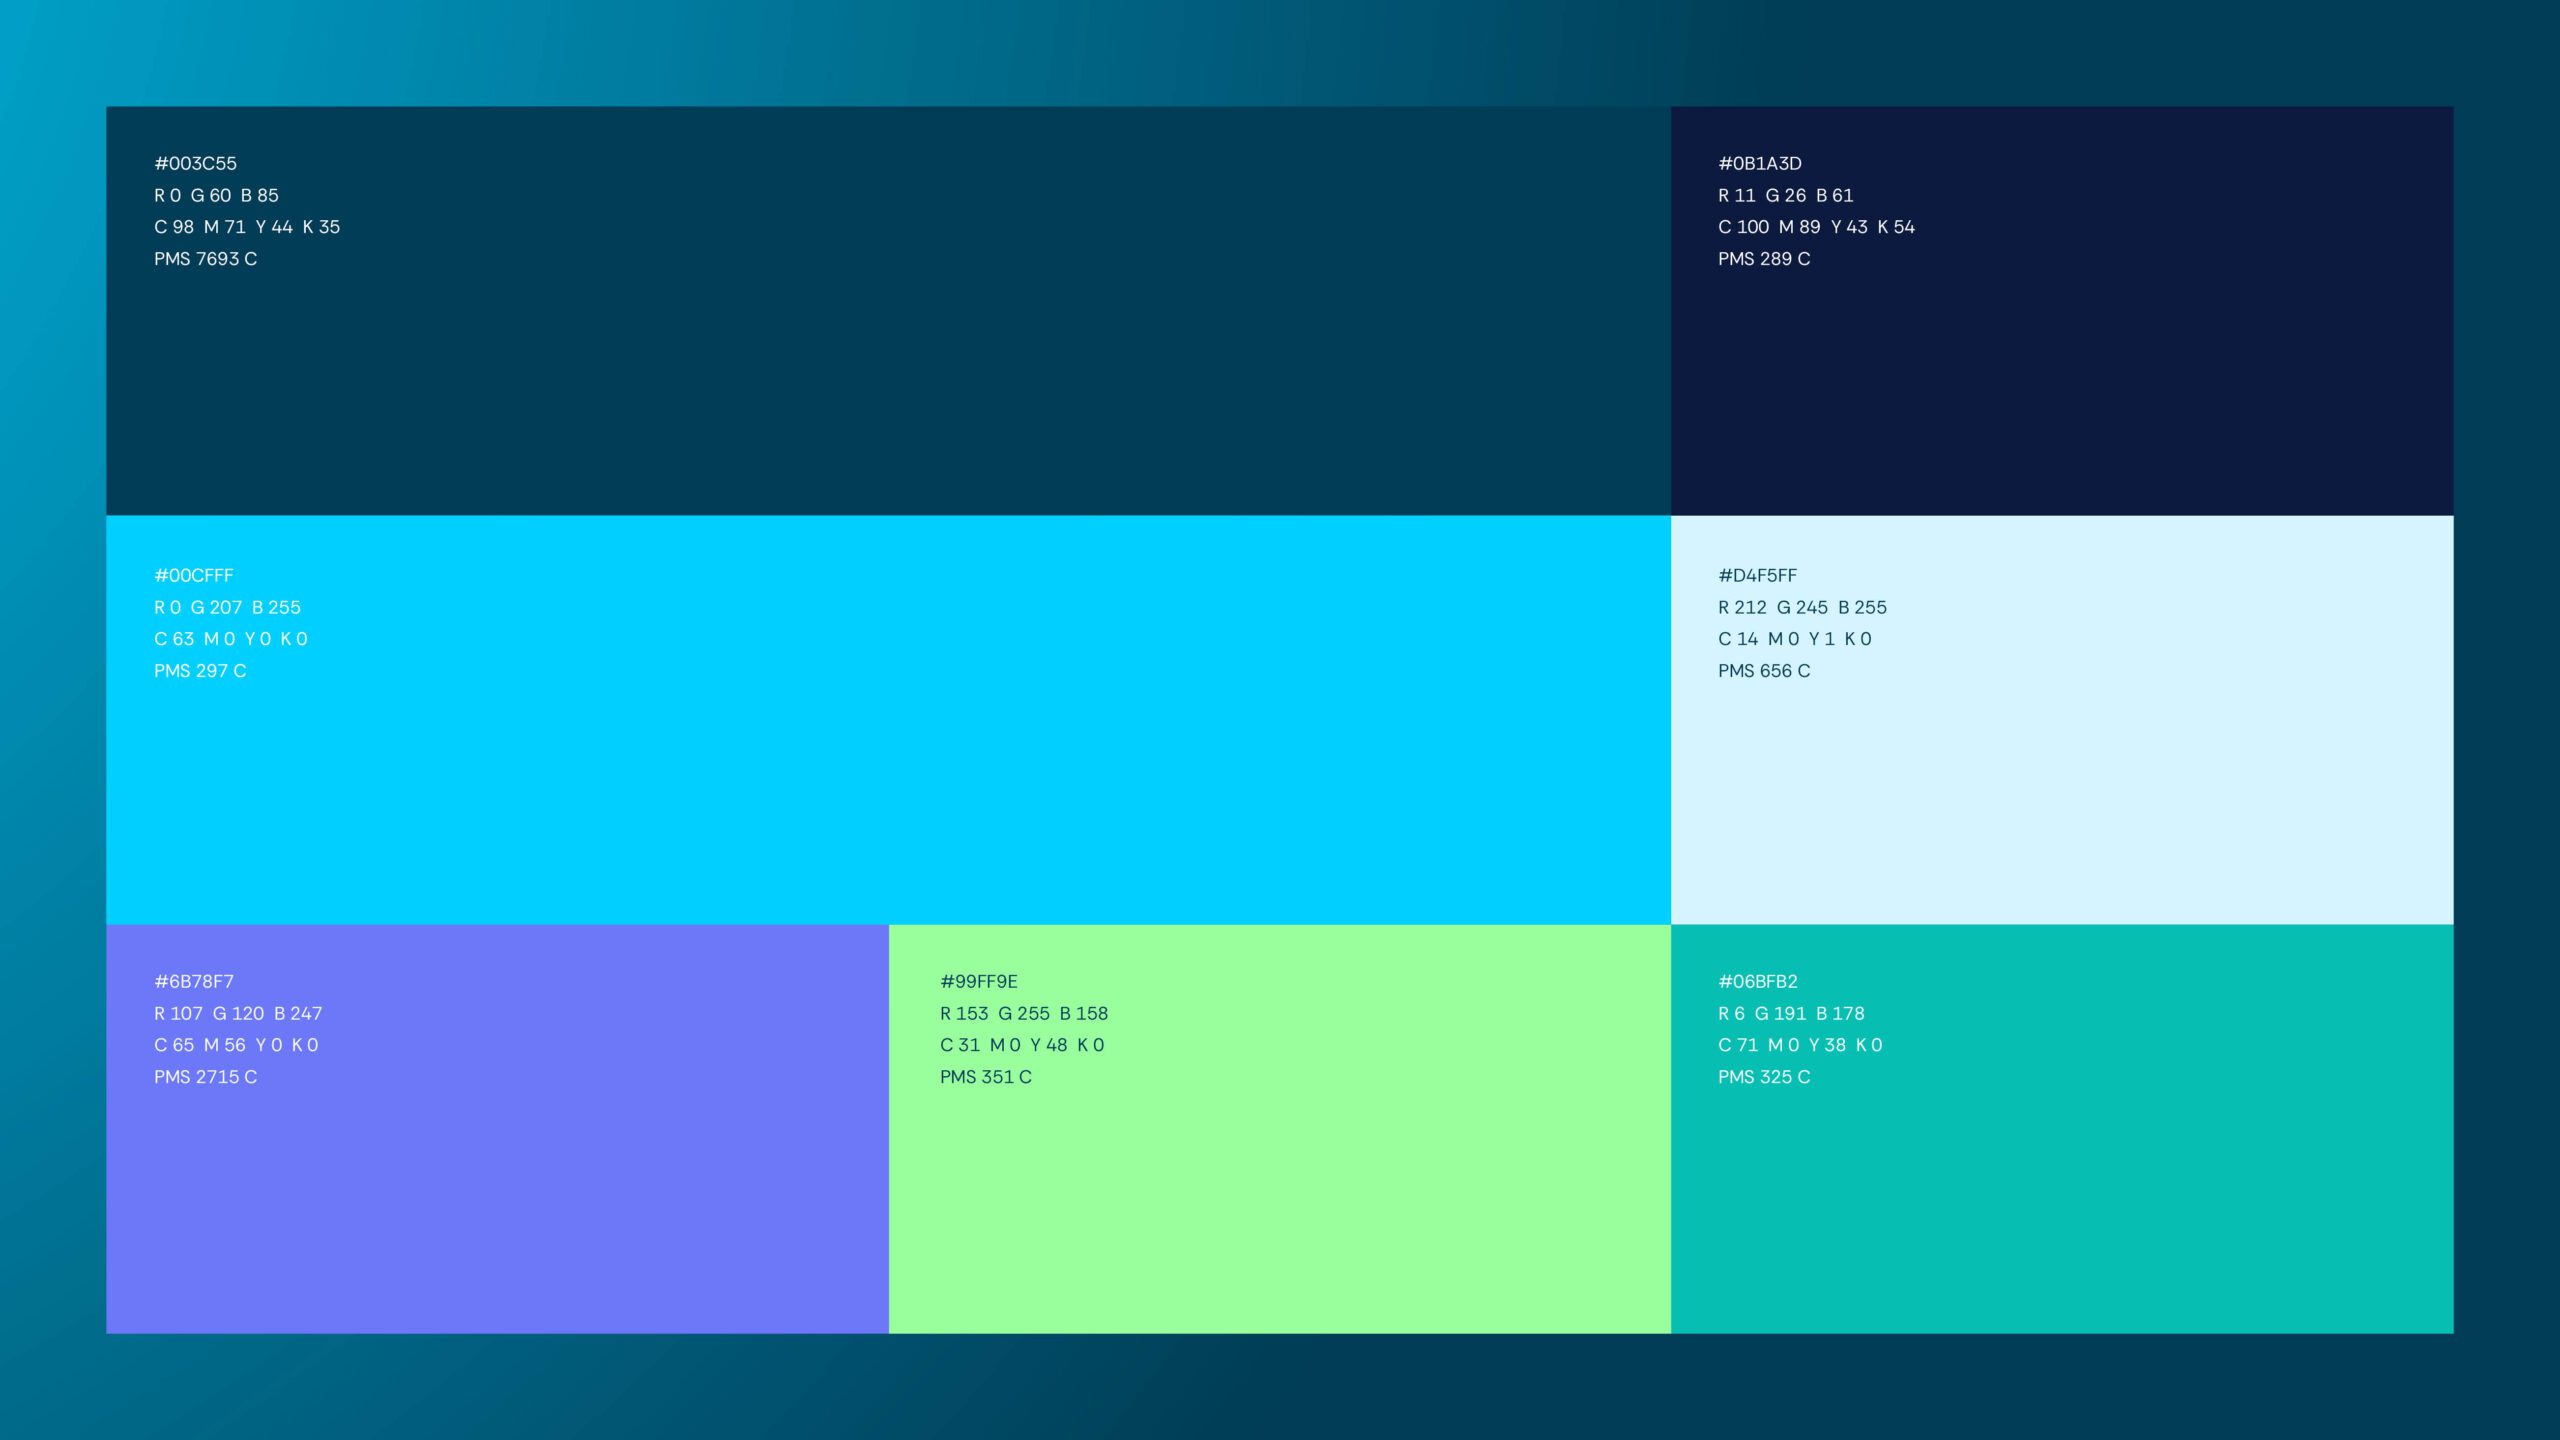
Task: Click the hex code #99FF9E
Action: pyautogui.click(x=979, y=982)
